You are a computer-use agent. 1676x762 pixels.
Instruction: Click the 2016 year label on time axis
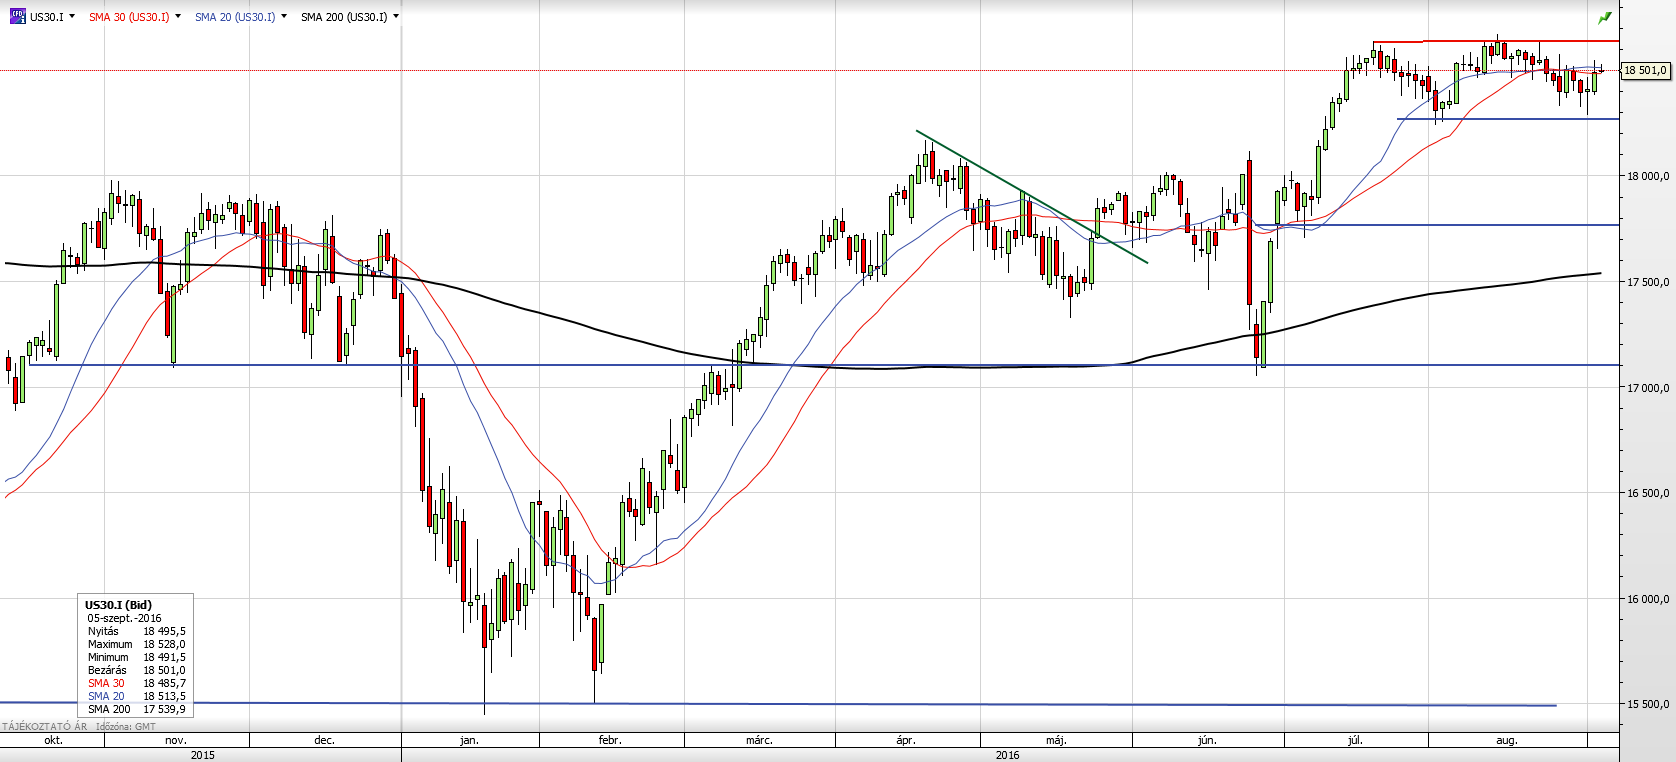tap(1007, 755)
